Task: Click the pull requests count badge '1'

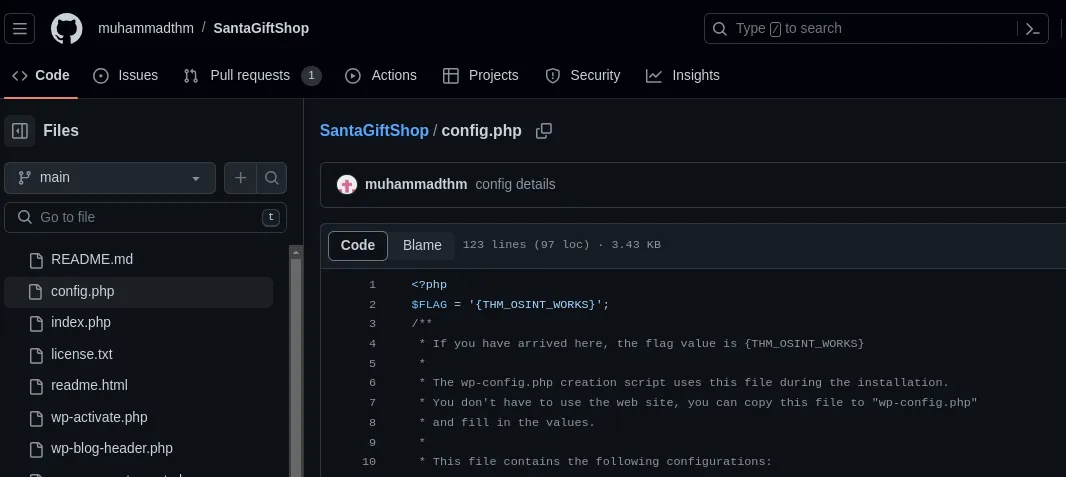Action: tap(311, 75)
